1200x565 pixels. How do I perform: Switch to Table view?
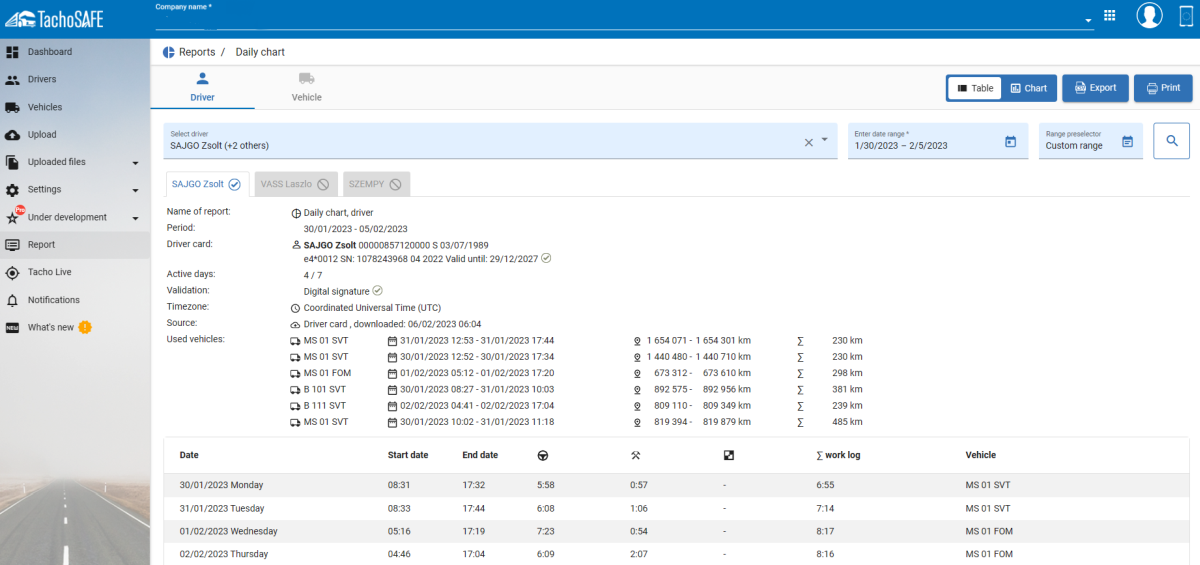(x=973, y=88)
